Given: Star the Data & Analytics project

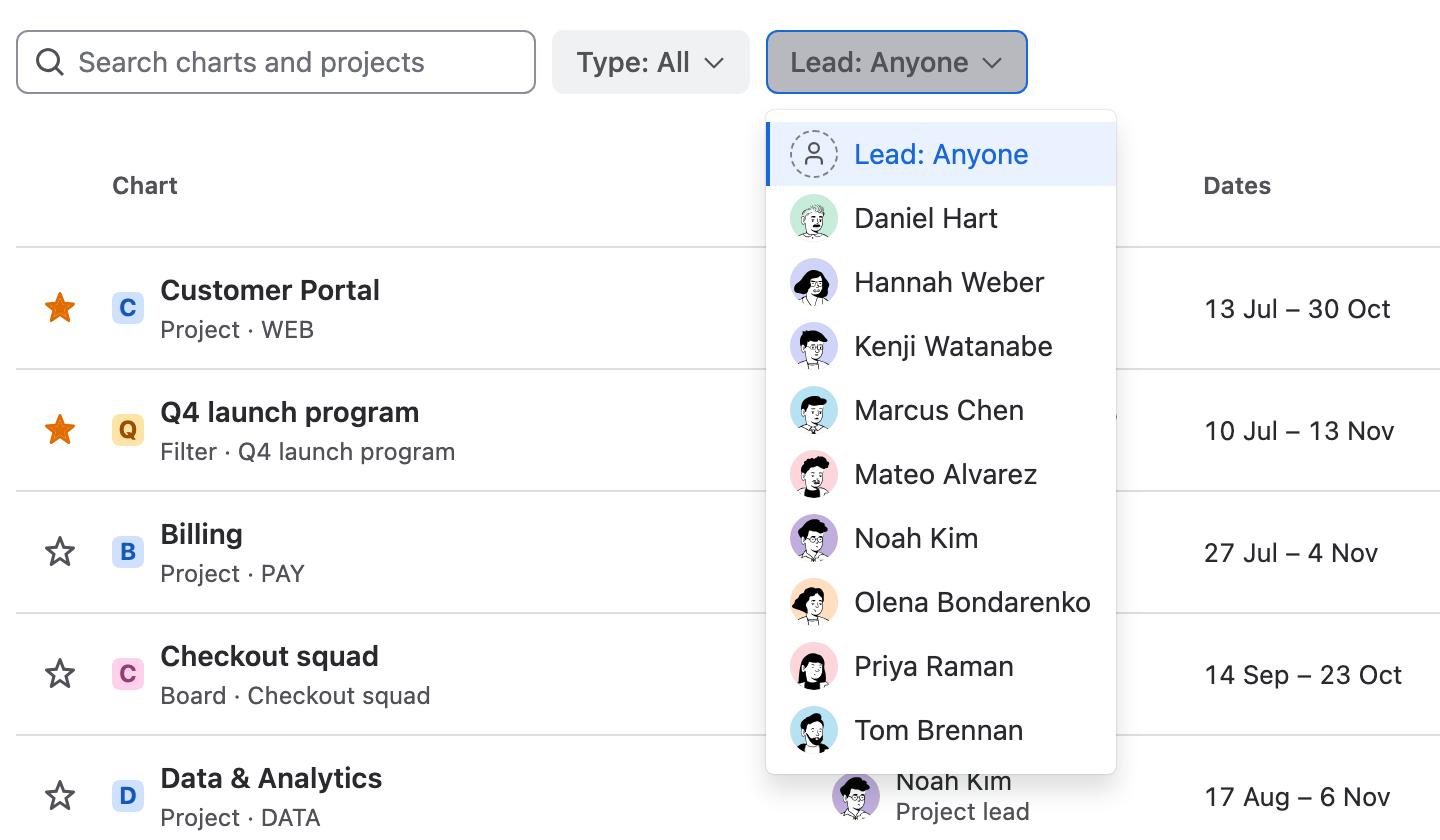Looking at the screenshot, I should [60, 796].
